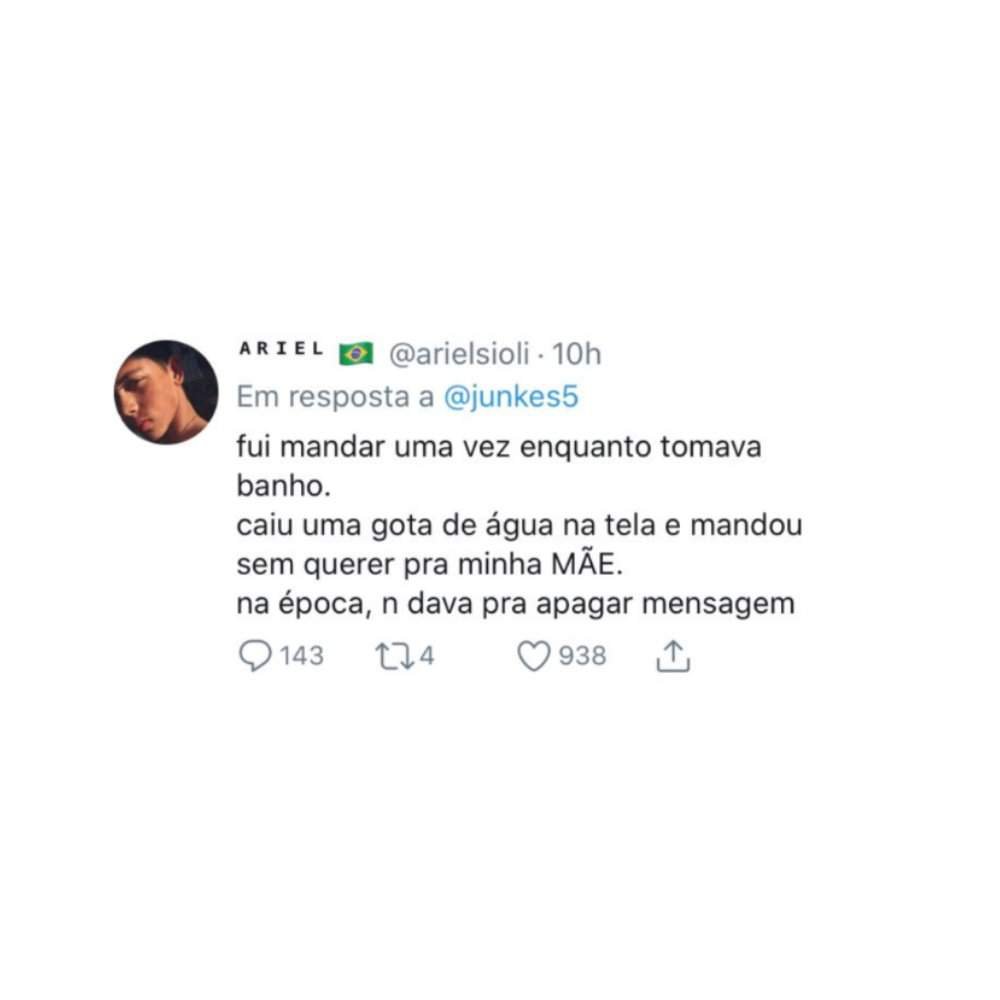
Task: Click the 10h timestamp
Action: tap(577, 353)
